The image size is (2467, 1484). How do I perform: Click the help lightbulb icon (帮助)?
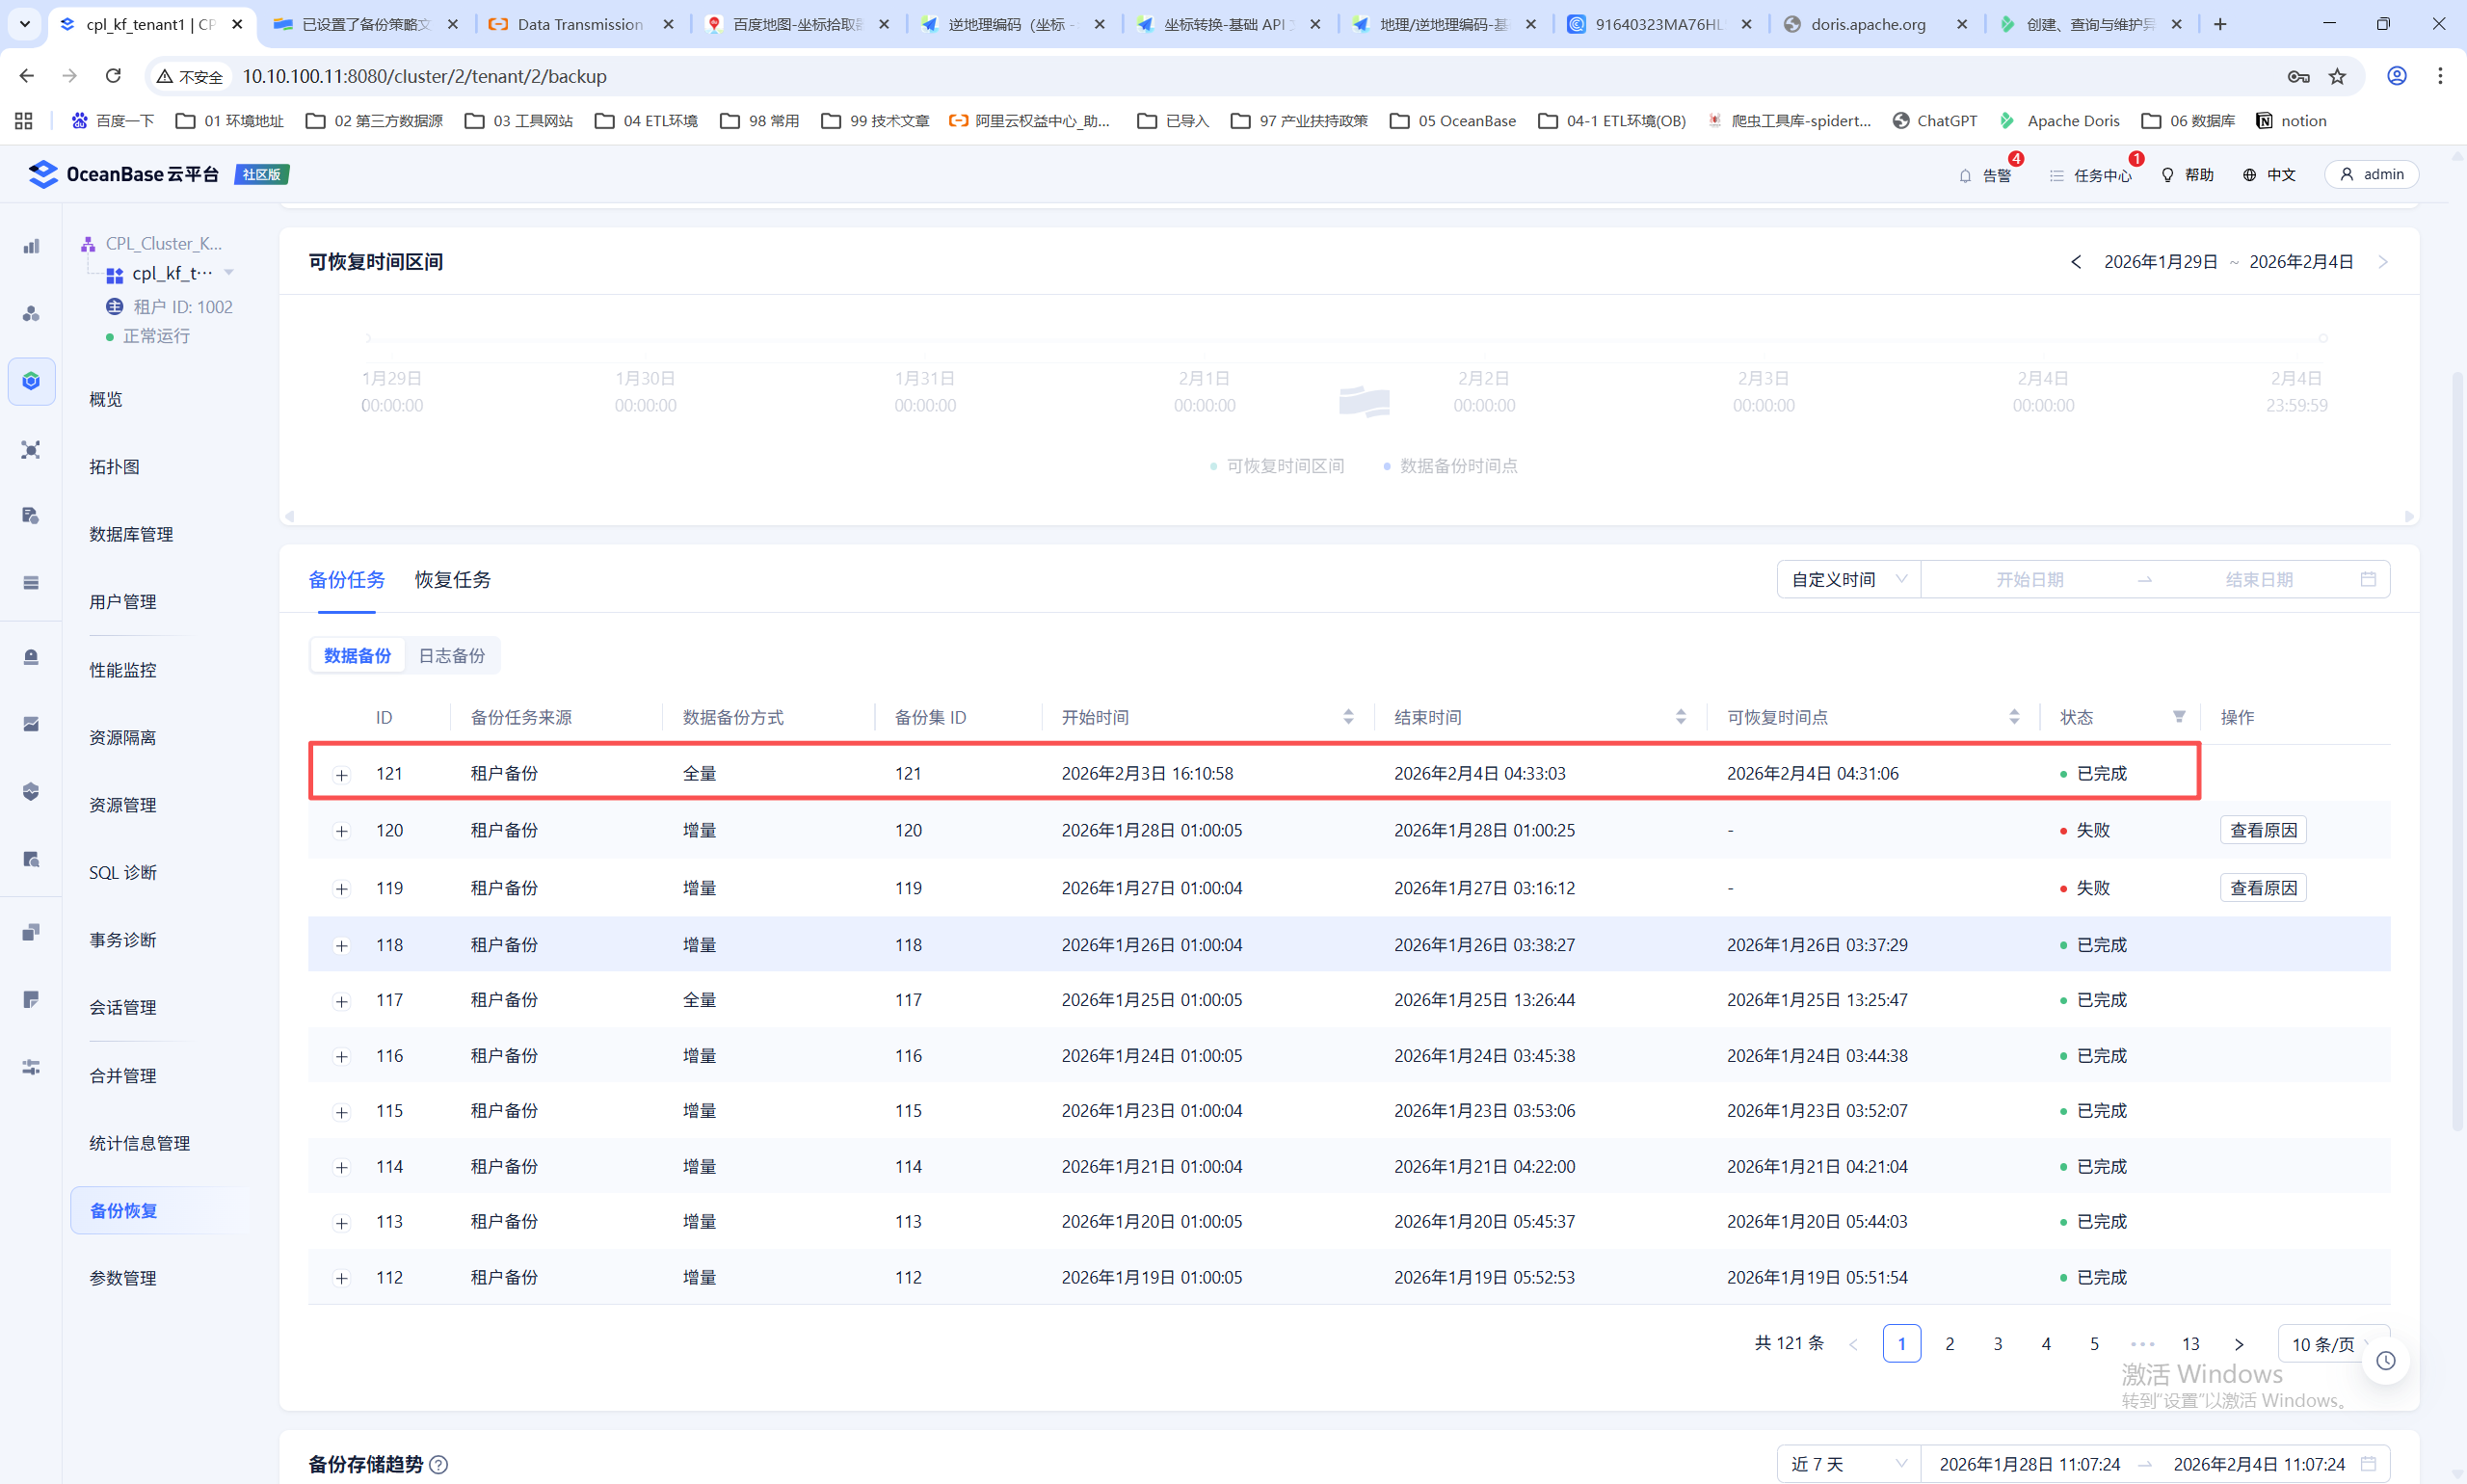(x=2167, y=175)
